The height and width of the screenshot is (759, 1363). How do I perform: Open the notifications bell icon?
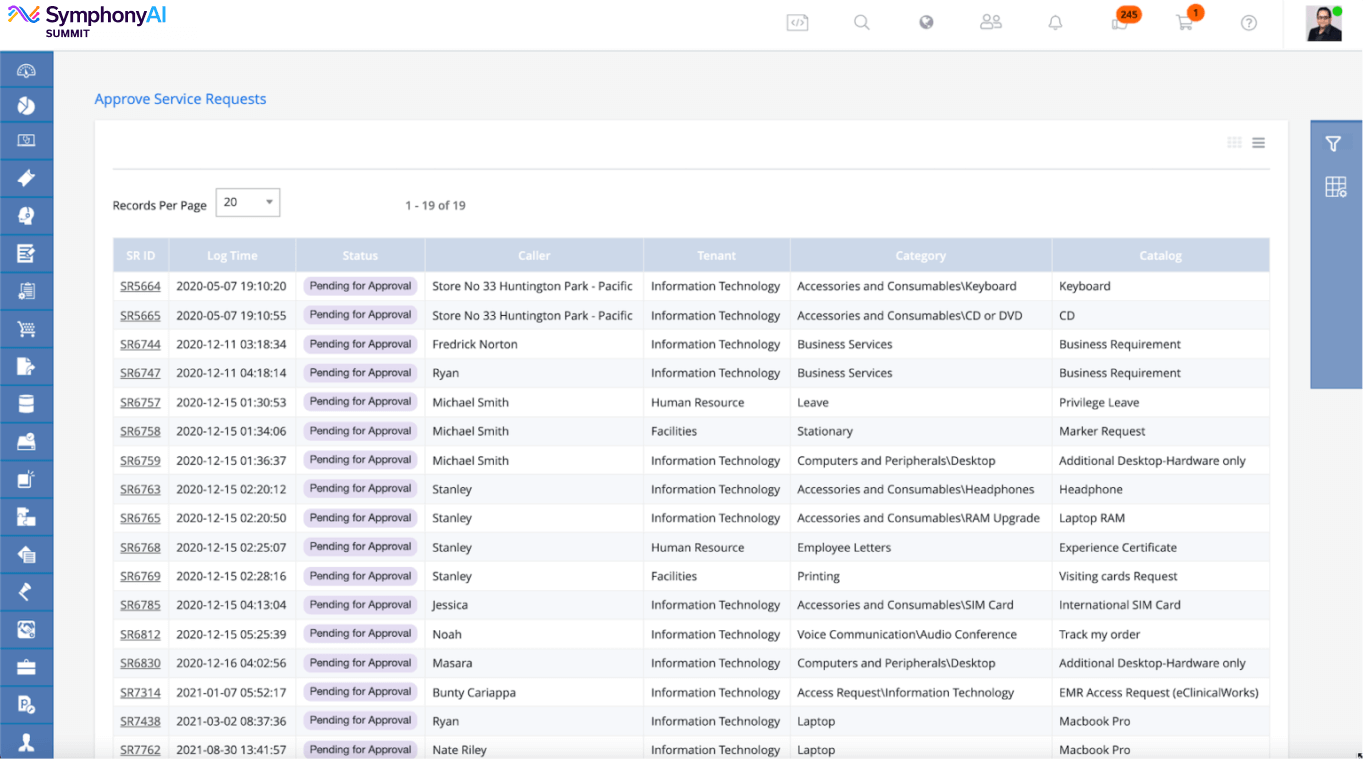point(1055,22)
